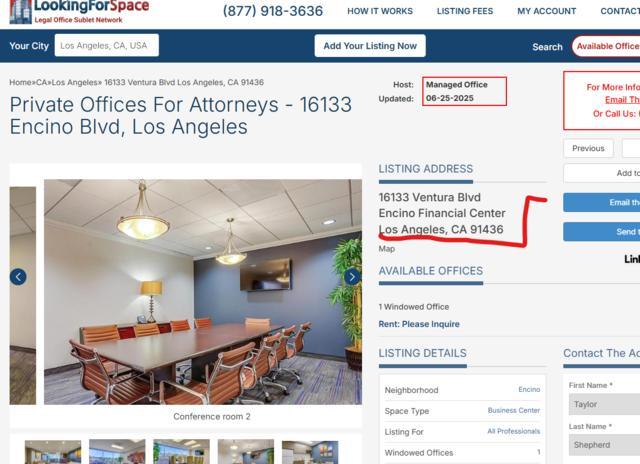Click the LookingForSpace building logo
The image size is (640, 464).
(x=20, y=12)
